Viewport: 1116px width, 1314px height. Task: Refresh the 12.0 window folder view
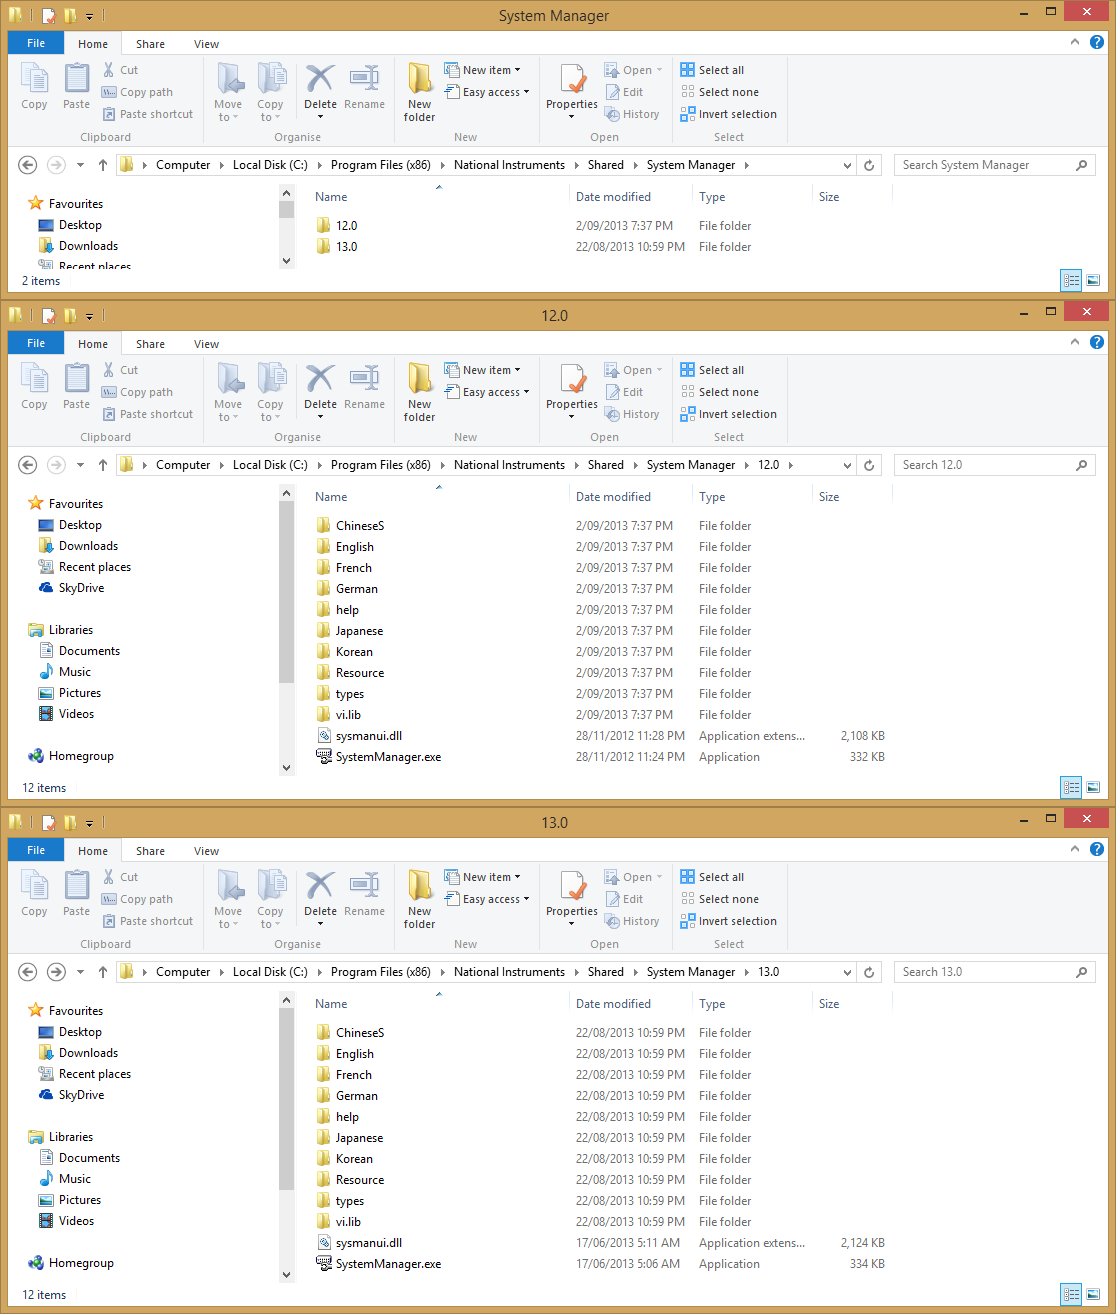pos(869,465)
